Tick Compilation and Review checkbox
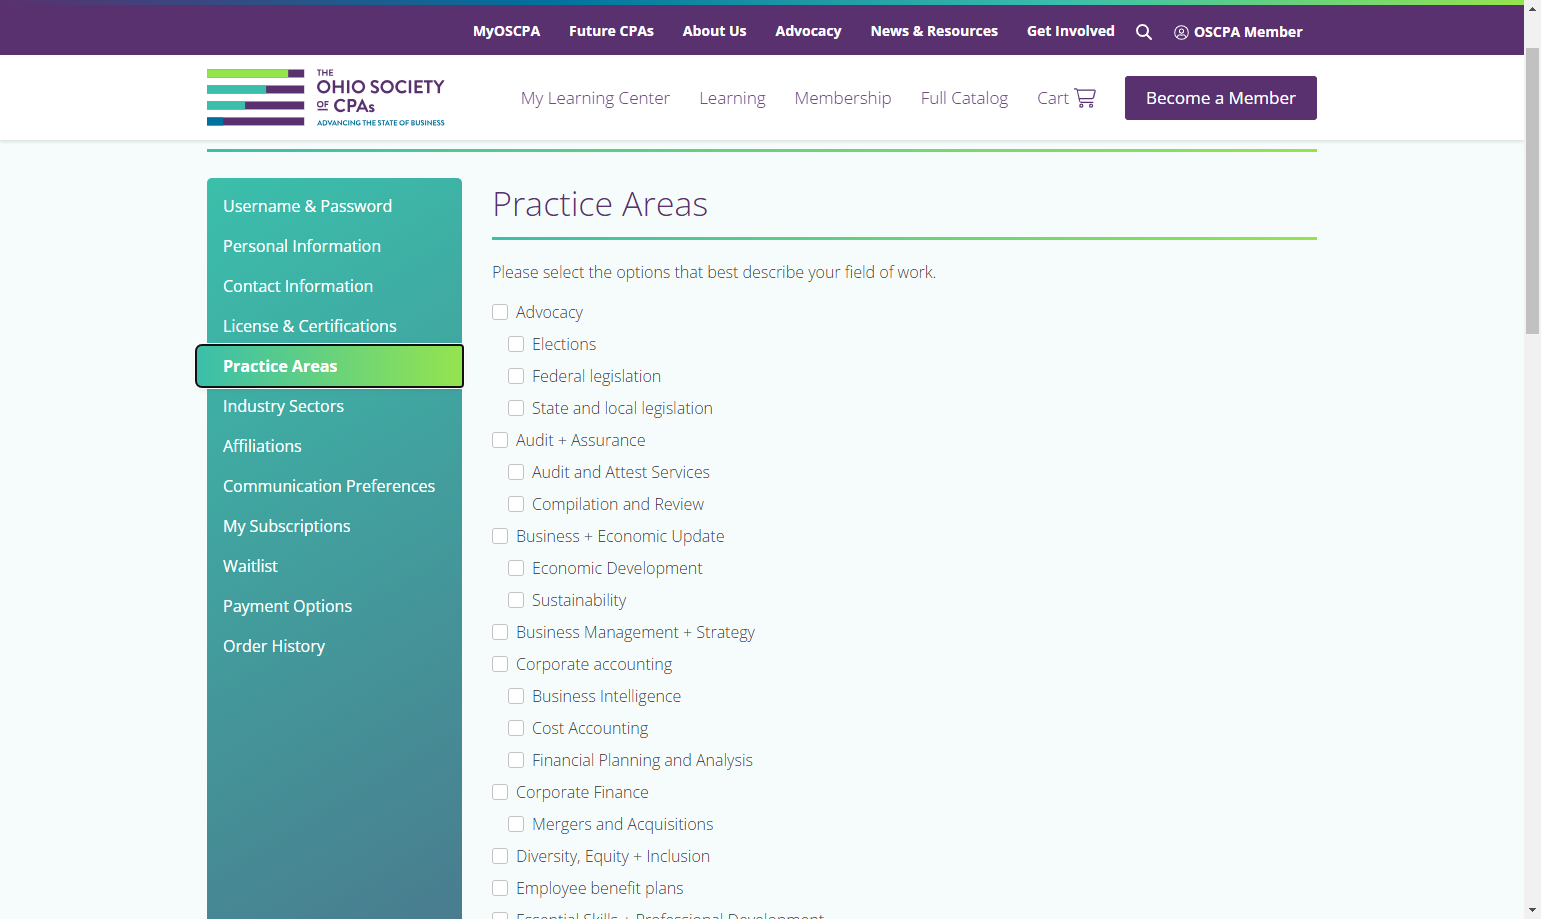Image resolution: width=1541 pixels, height=919 pixels. (x=516, y=504)
